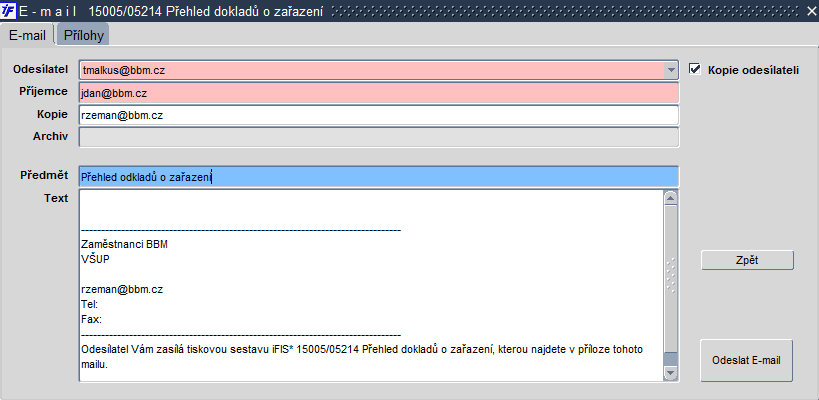
Task: Click the iFIS logo icon in title bar
Action: (x=8, y=11)
